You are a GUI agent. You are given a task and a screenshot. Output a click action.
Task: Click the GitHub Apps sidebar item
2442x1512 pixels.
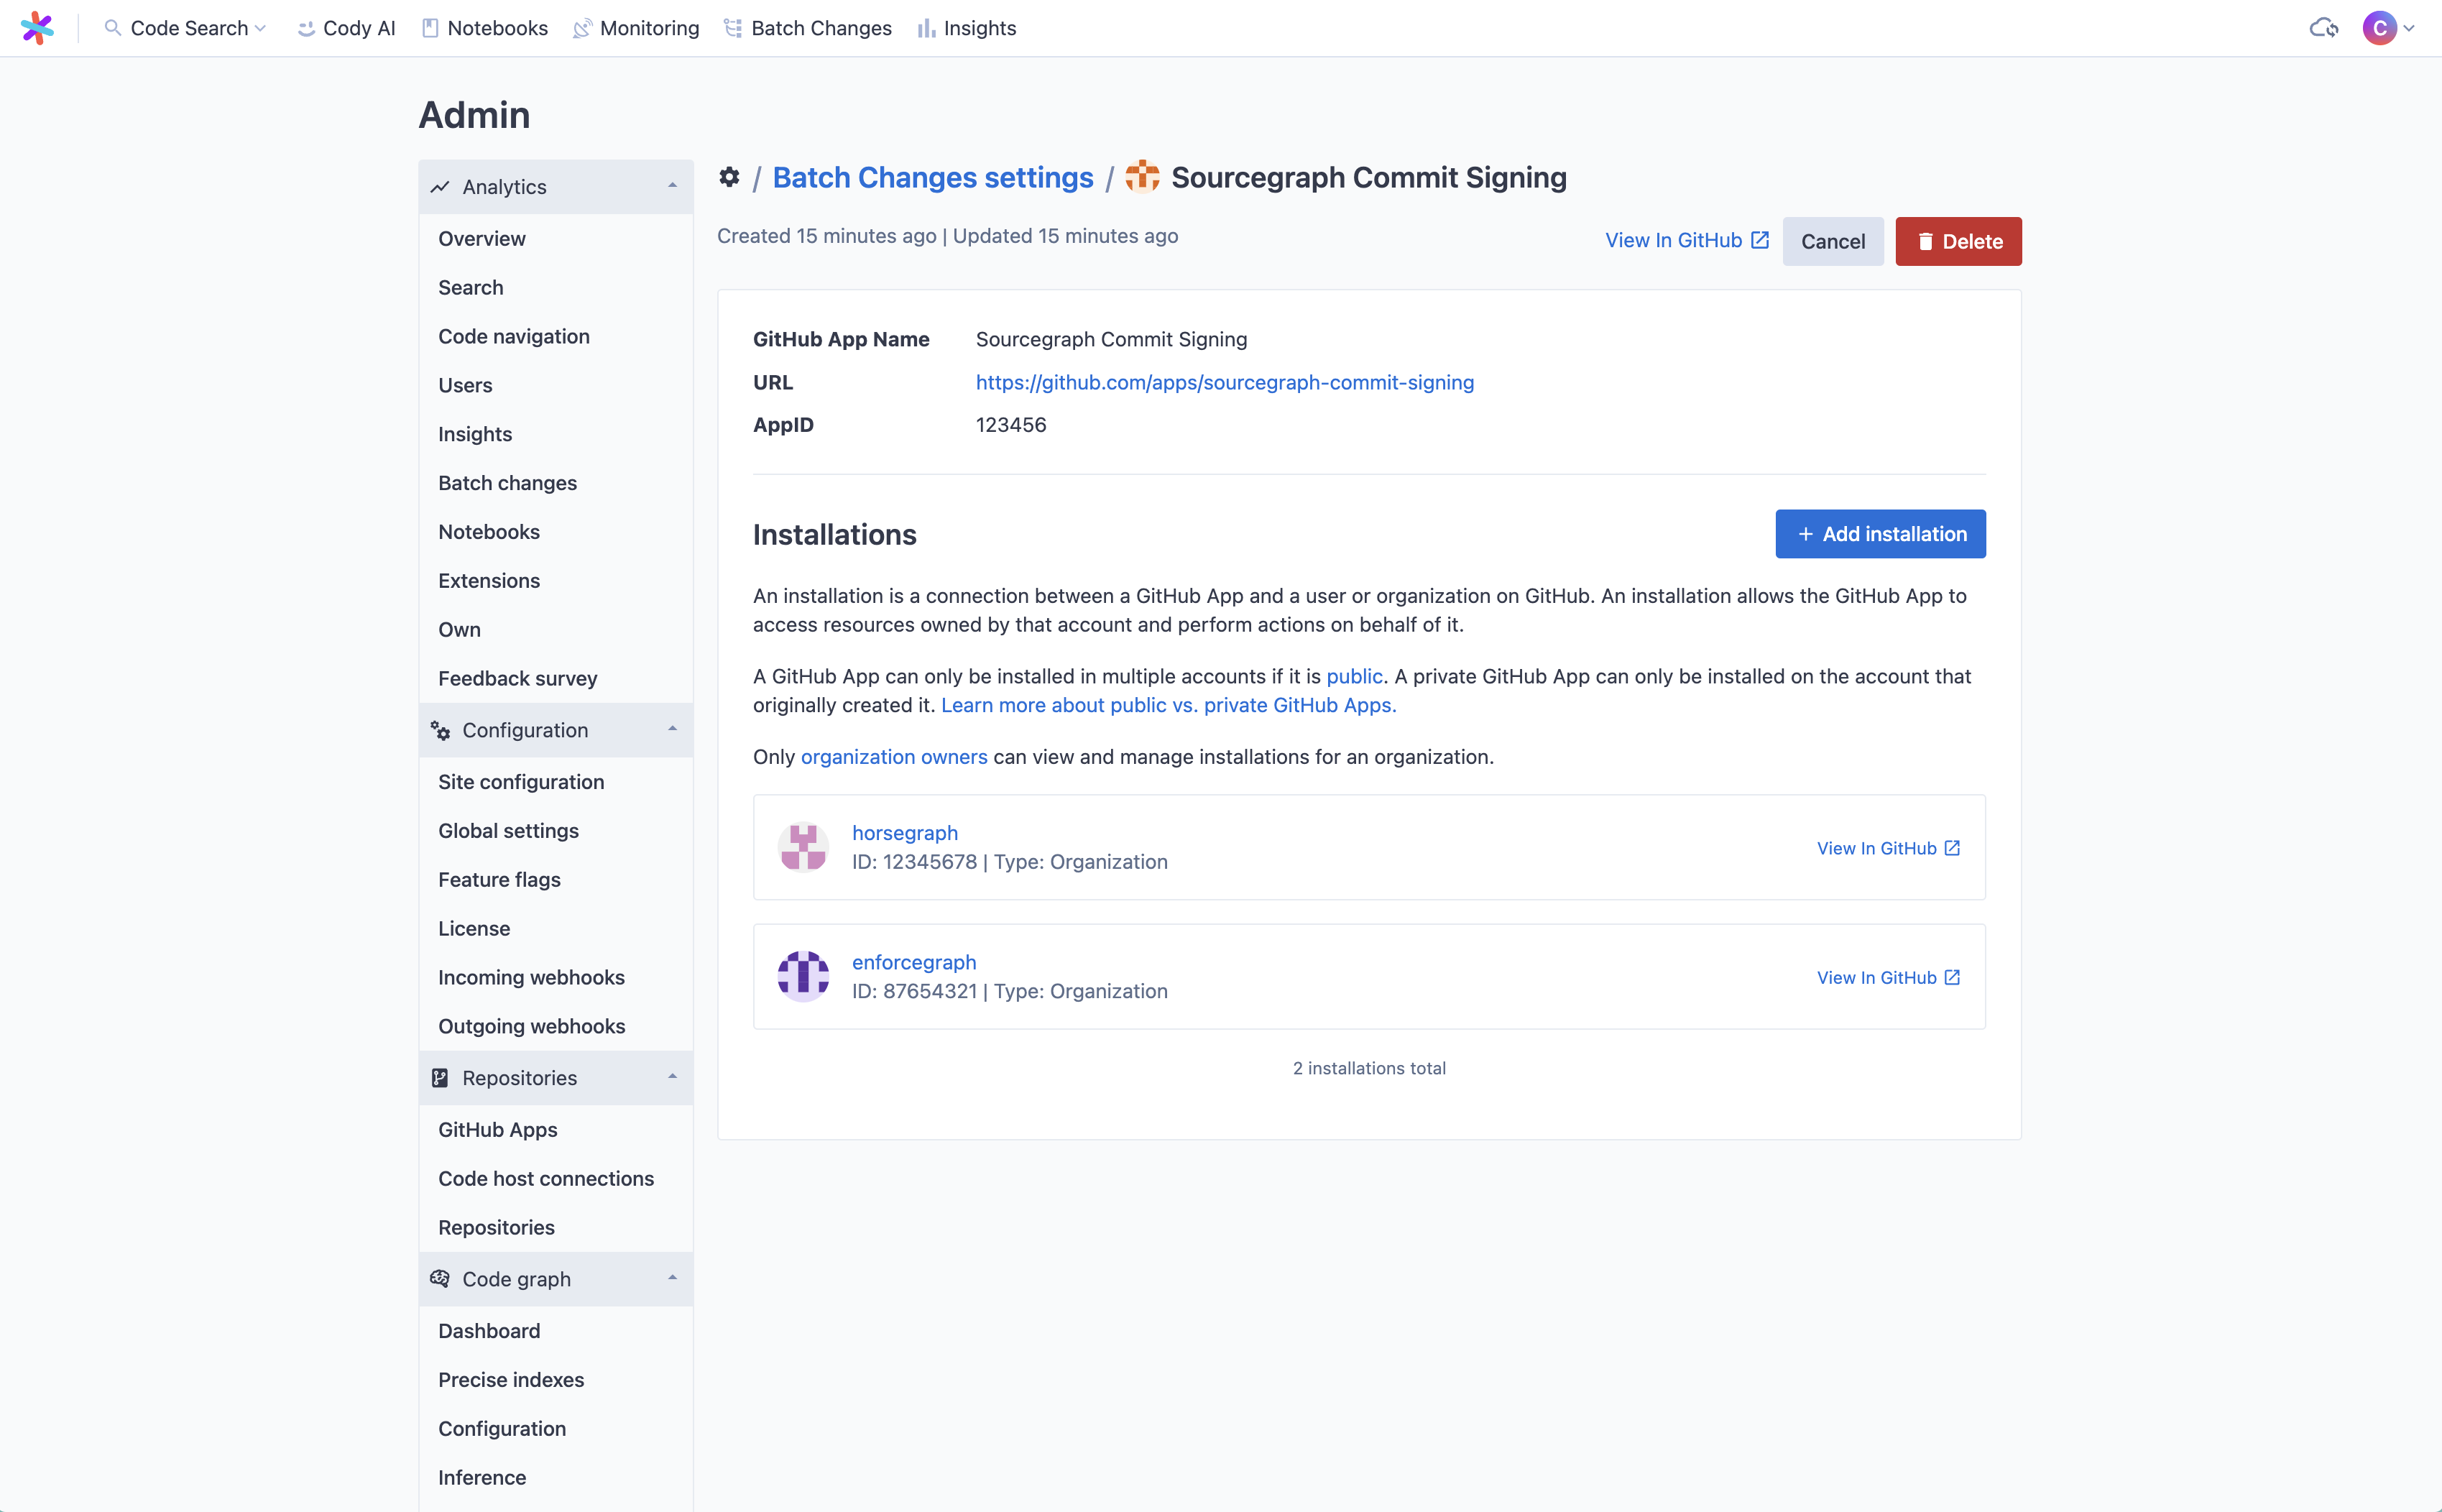point(497,1128)
